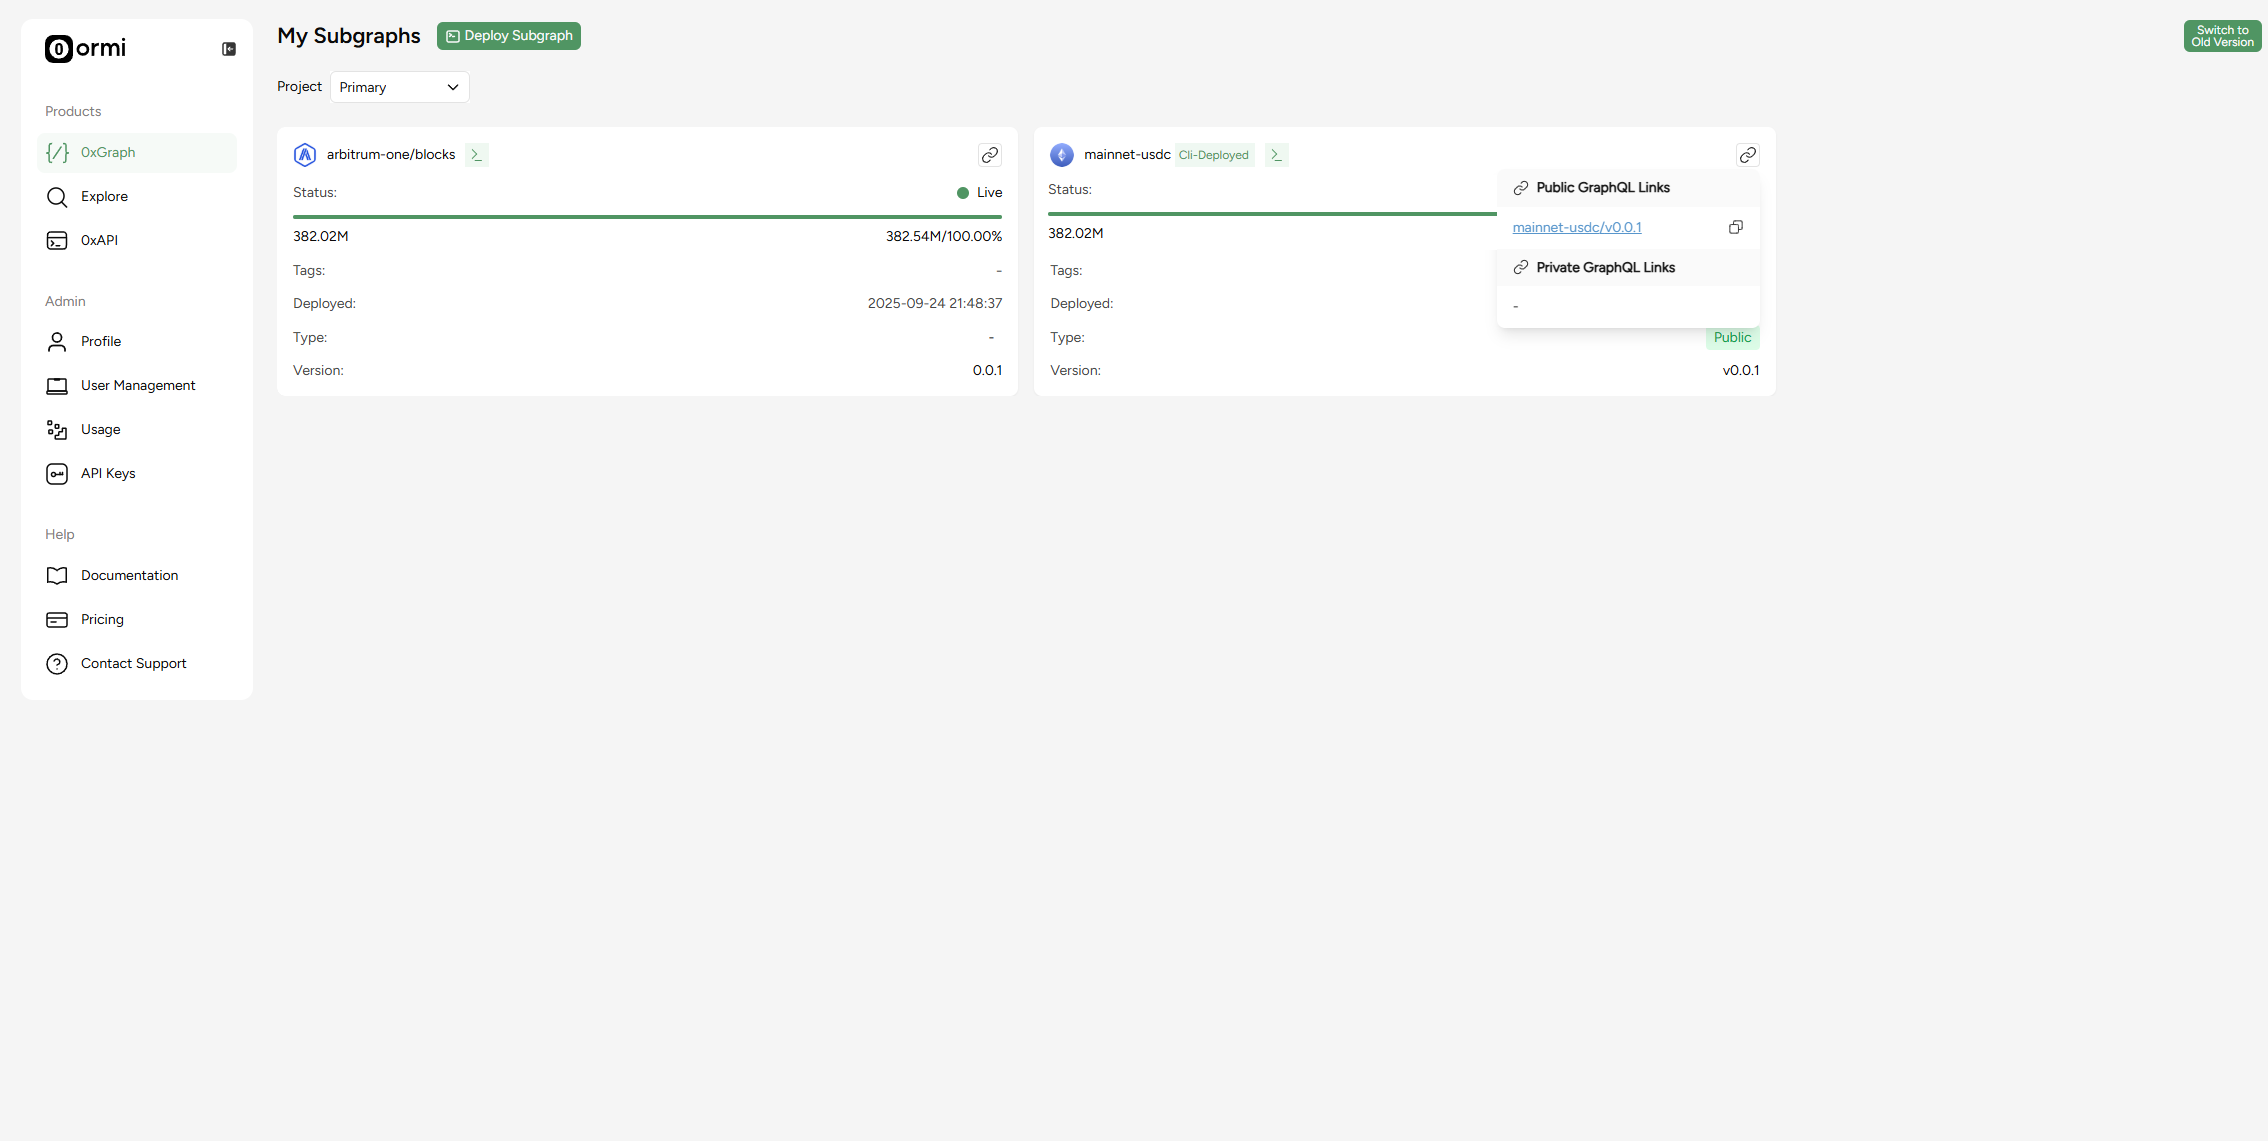2268x1141 pixels.
Task: Click Deploy Subgraph button
Action: pyautogui.click(x=508, y=36)
